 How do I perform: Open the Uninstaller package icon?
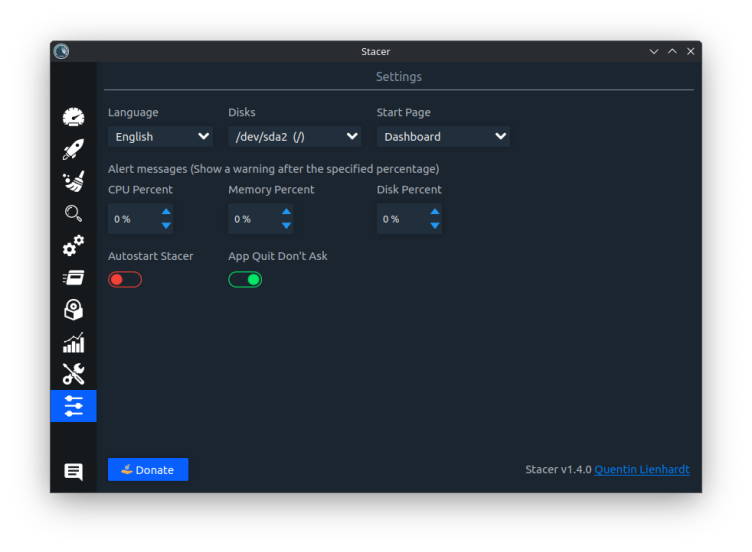click(x=73, y=309)
